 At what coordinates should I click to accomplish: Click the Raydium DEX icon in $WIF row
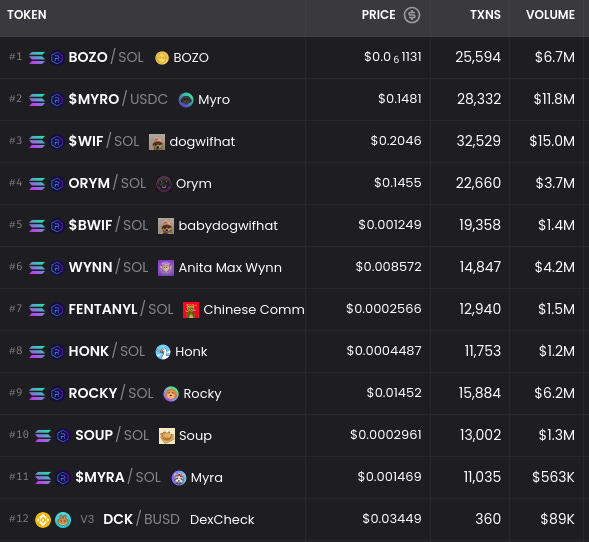click(57, 142)
